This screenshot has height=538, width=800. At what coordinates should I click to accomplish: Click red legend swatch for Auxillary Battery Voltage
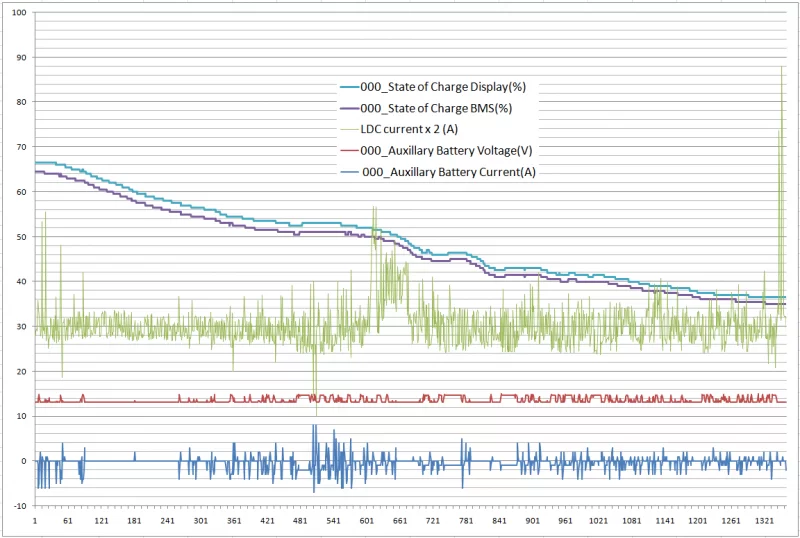(x=348, y=150)
